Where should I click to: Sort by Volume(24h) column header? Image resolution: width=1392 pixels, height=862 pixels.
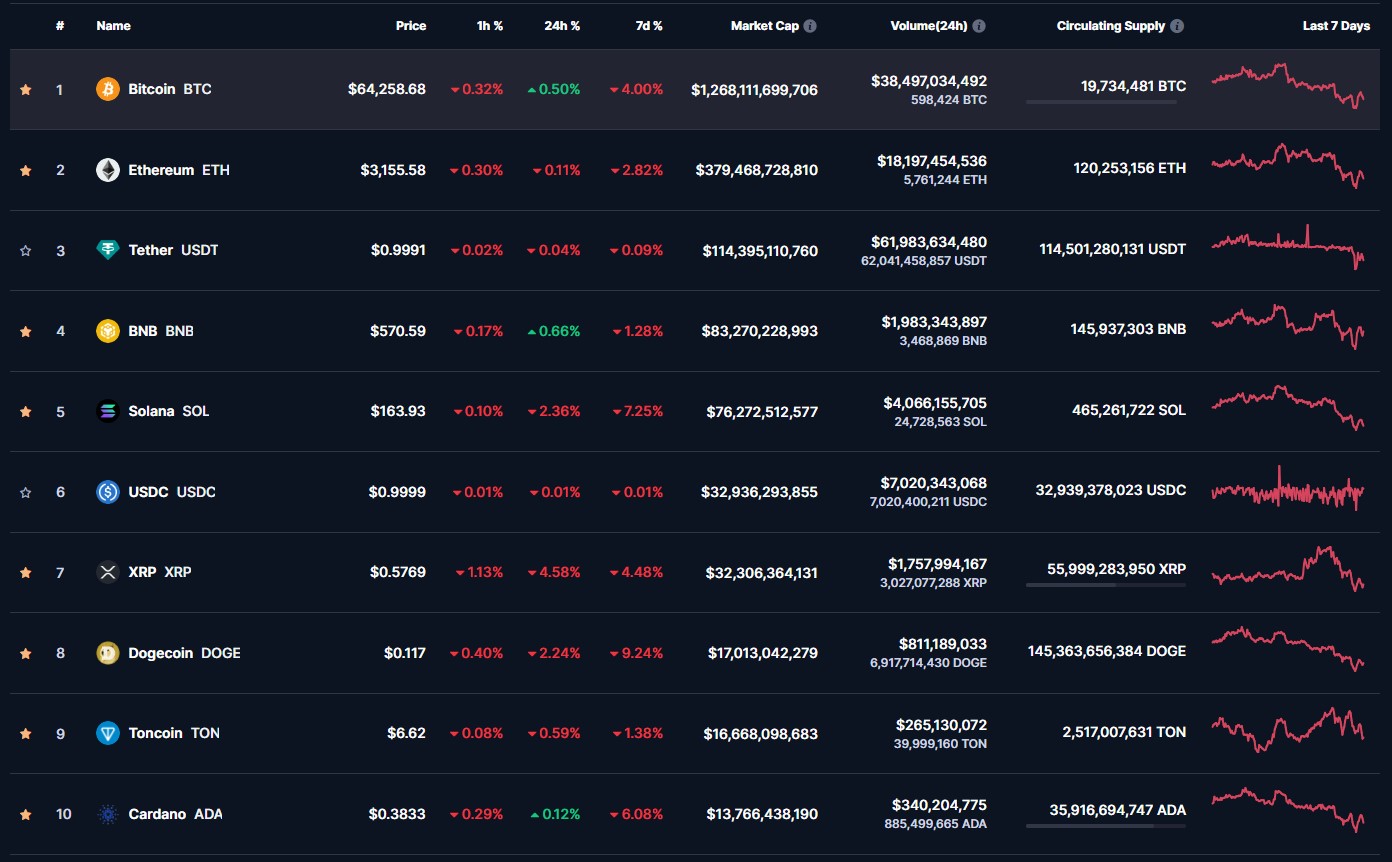click(x=929, y=26)
